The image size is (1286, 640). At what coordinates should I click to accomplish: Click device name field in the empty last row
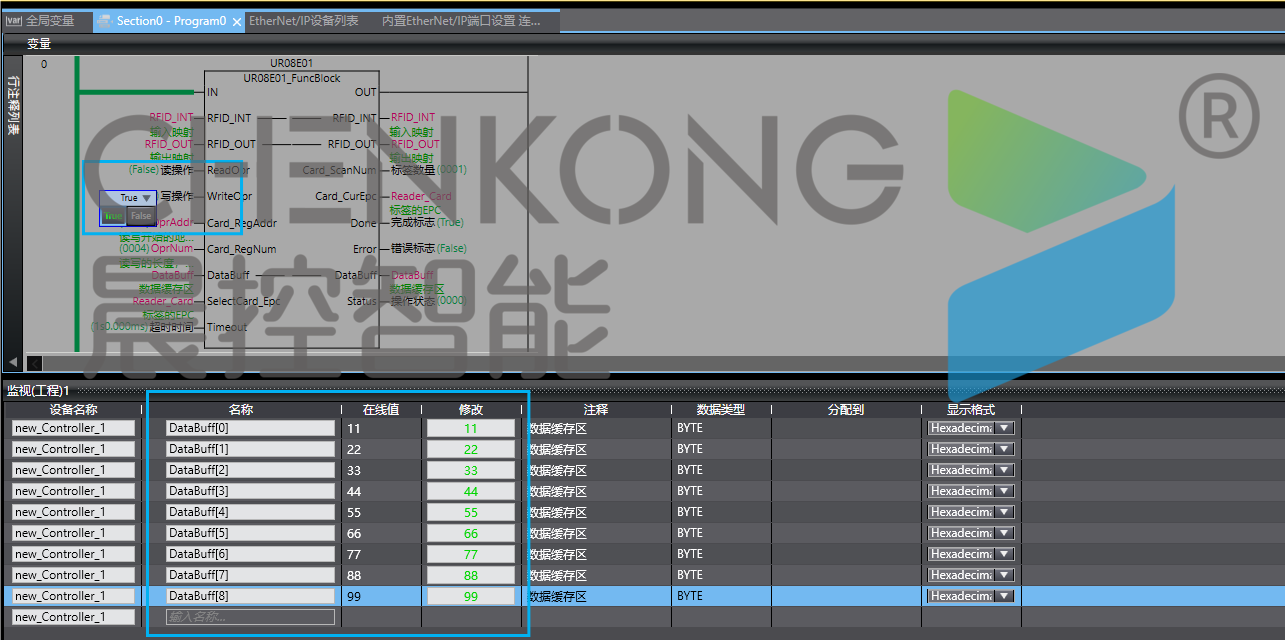pyautogui.click(x=73, y=617)
